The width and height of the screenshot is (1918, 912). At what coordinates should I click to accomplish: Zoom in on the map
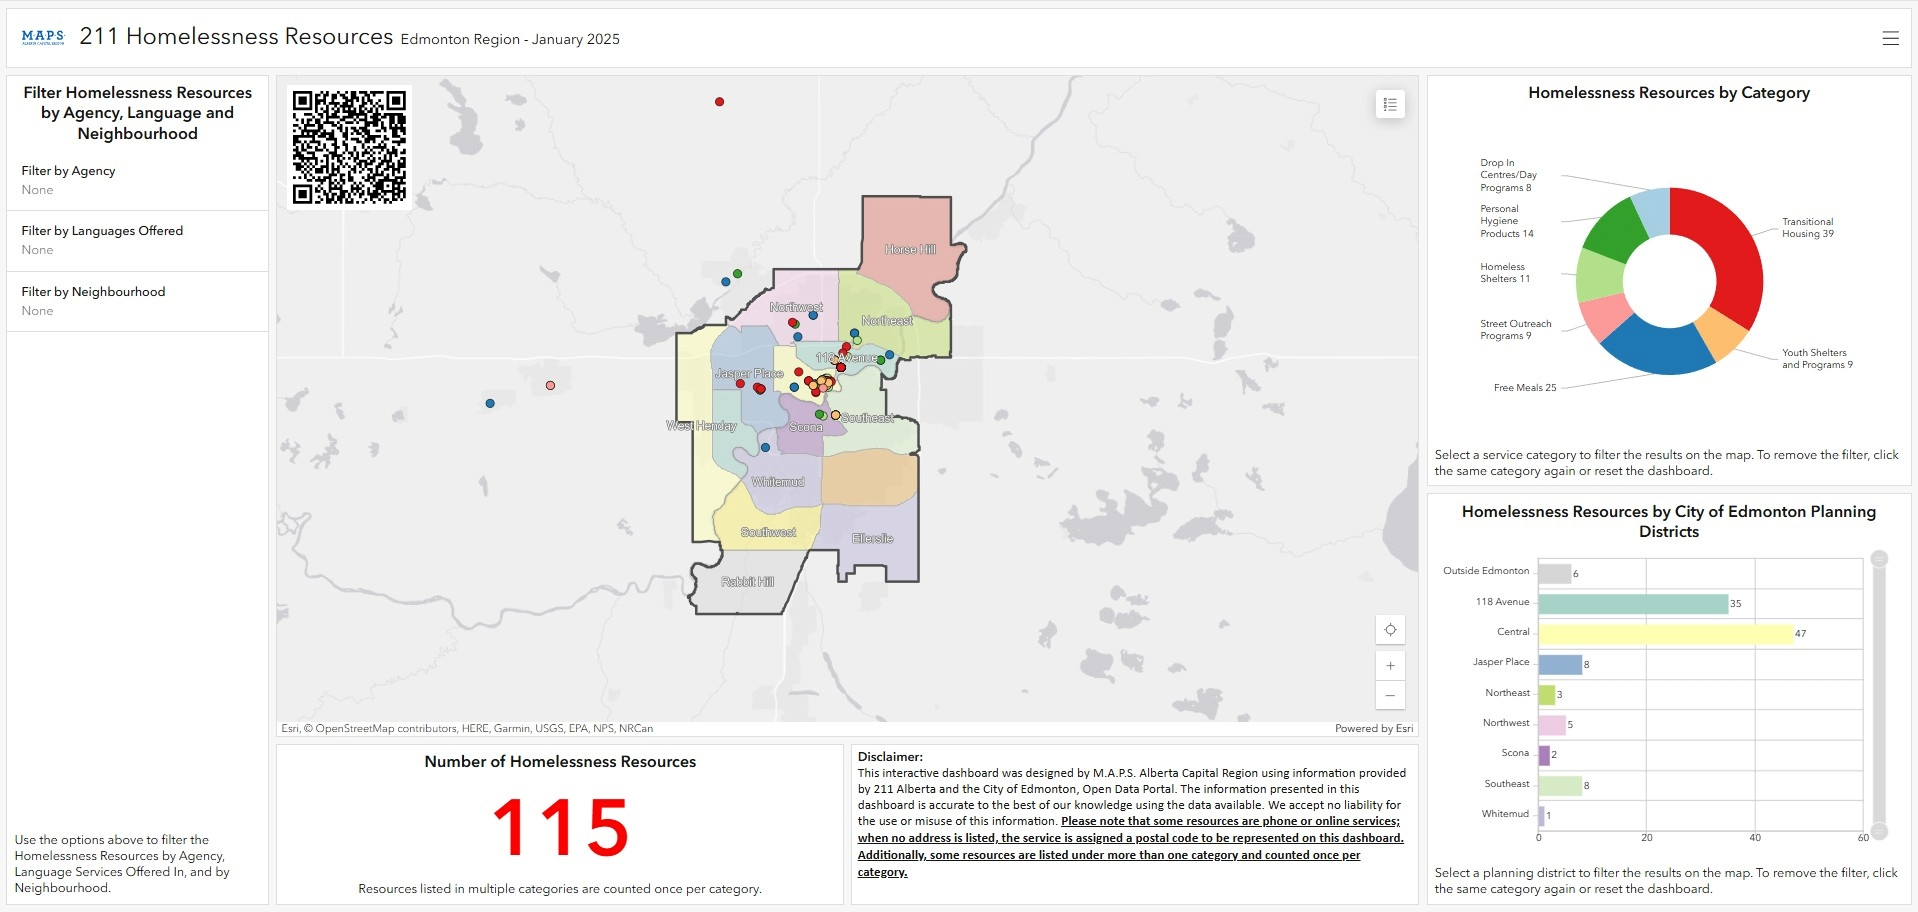click(x=1390, y=666)
